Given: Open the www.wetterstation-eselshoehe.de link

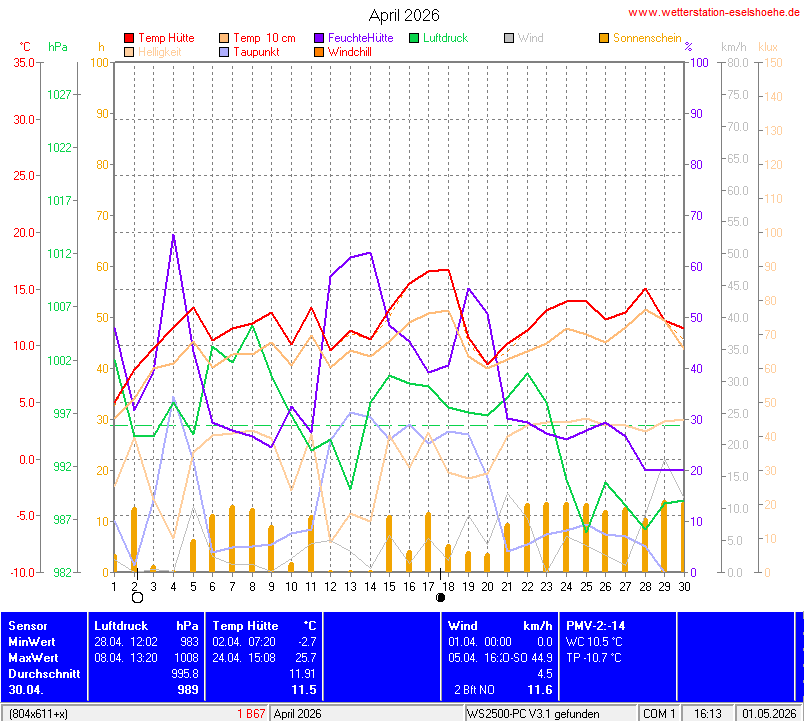Looking at the screenshot, I should pos(714,12).
